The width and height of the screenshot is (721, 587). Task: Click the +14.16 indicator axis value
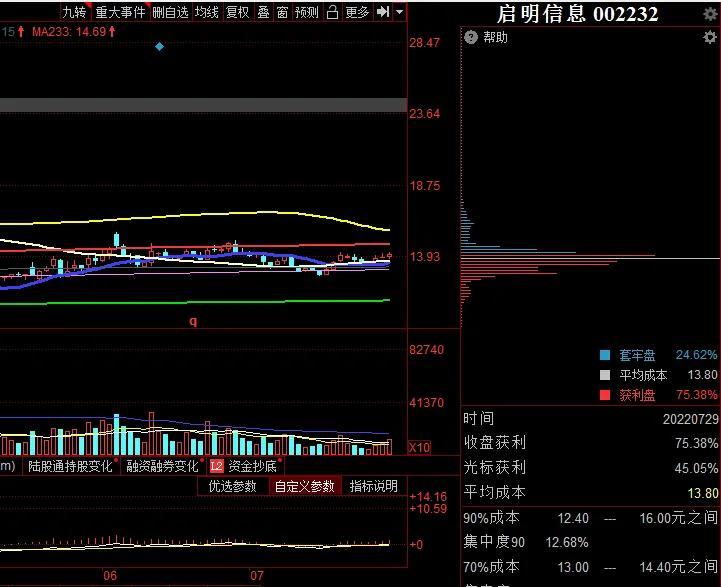coord(428,496)
